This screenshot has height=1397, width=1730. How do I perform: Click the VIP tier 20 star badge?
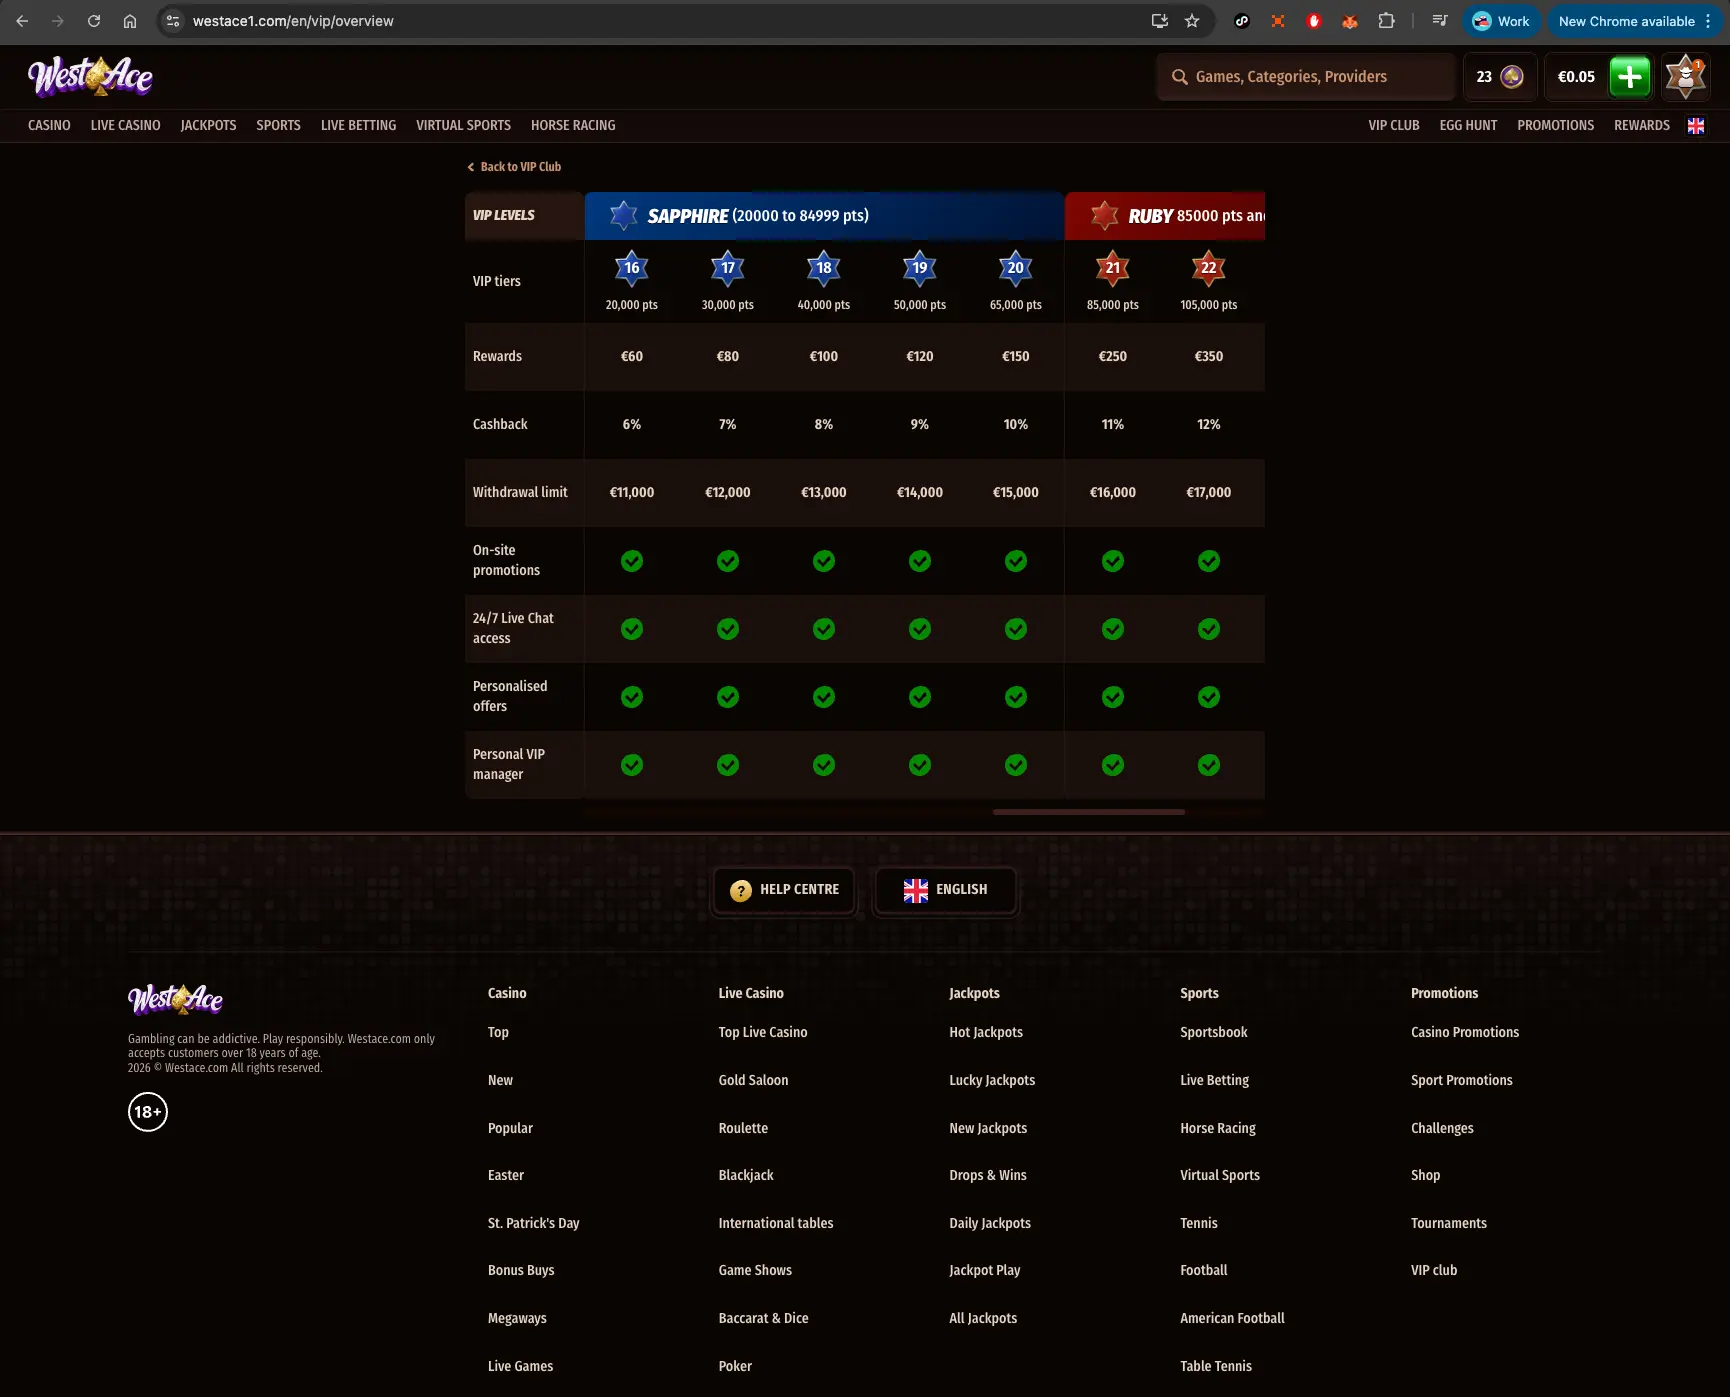[1016, 268]
